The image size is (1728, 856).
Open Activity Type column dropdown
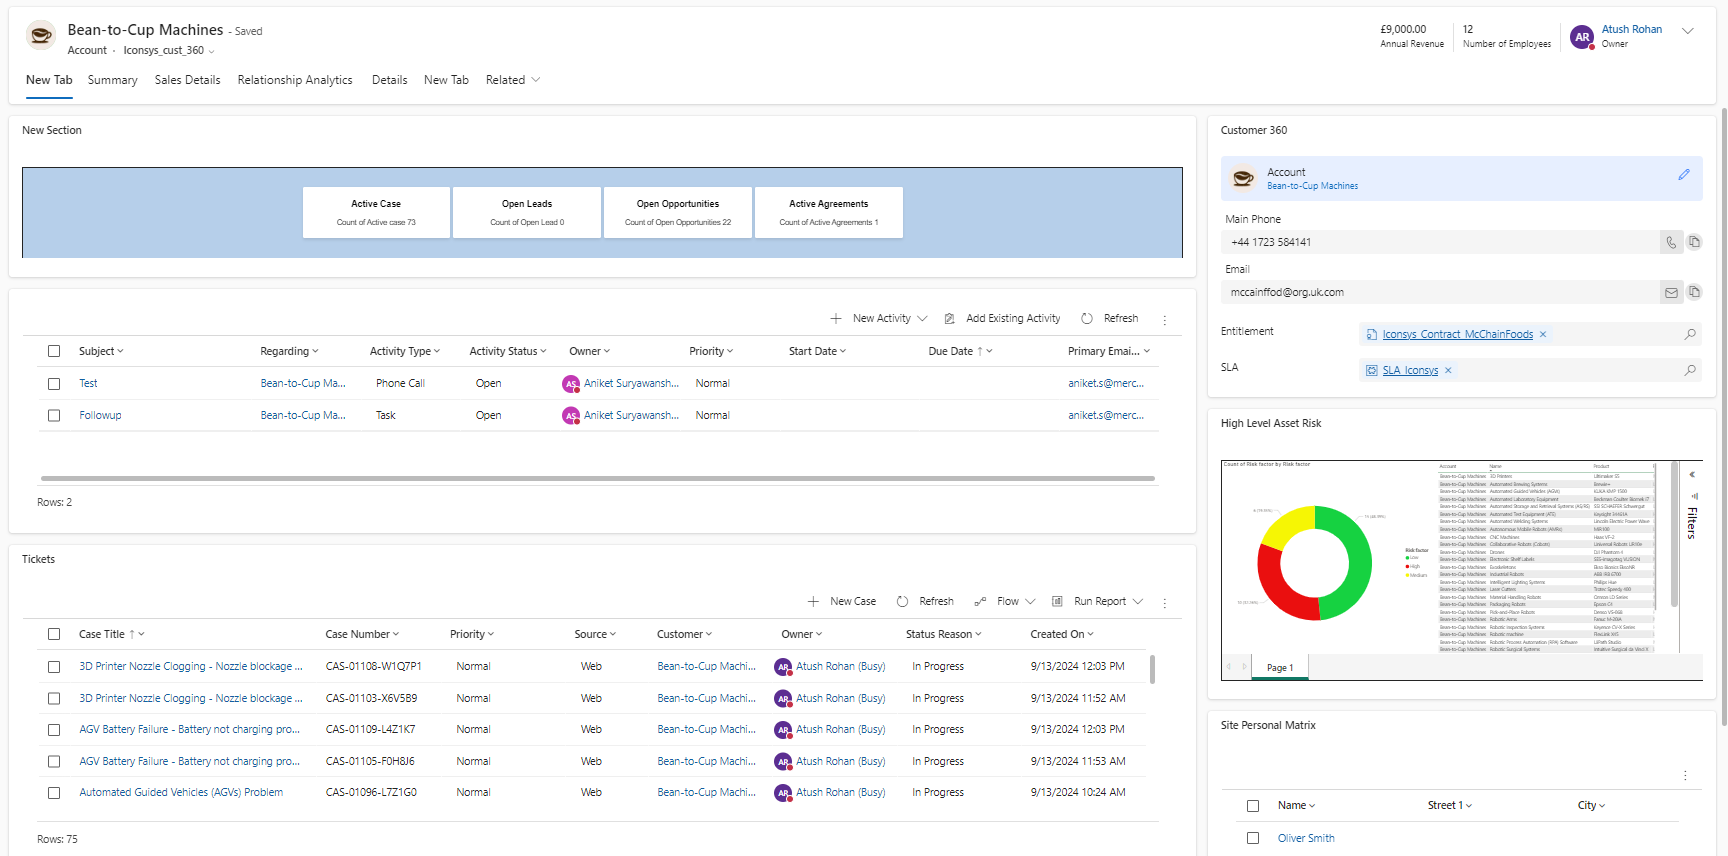[x=405, y=351]
